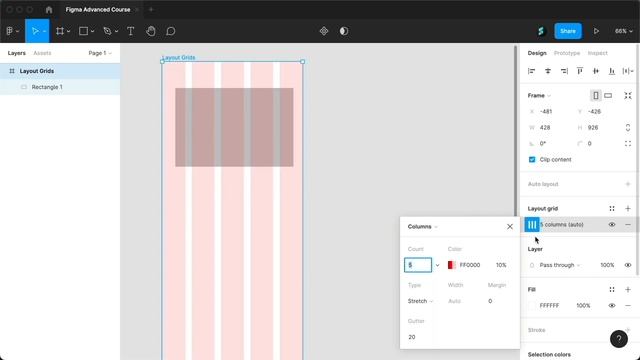Screen dimensions: 640x360
Task: Open the Figma main menu
Action: click(x=12, y=31)
